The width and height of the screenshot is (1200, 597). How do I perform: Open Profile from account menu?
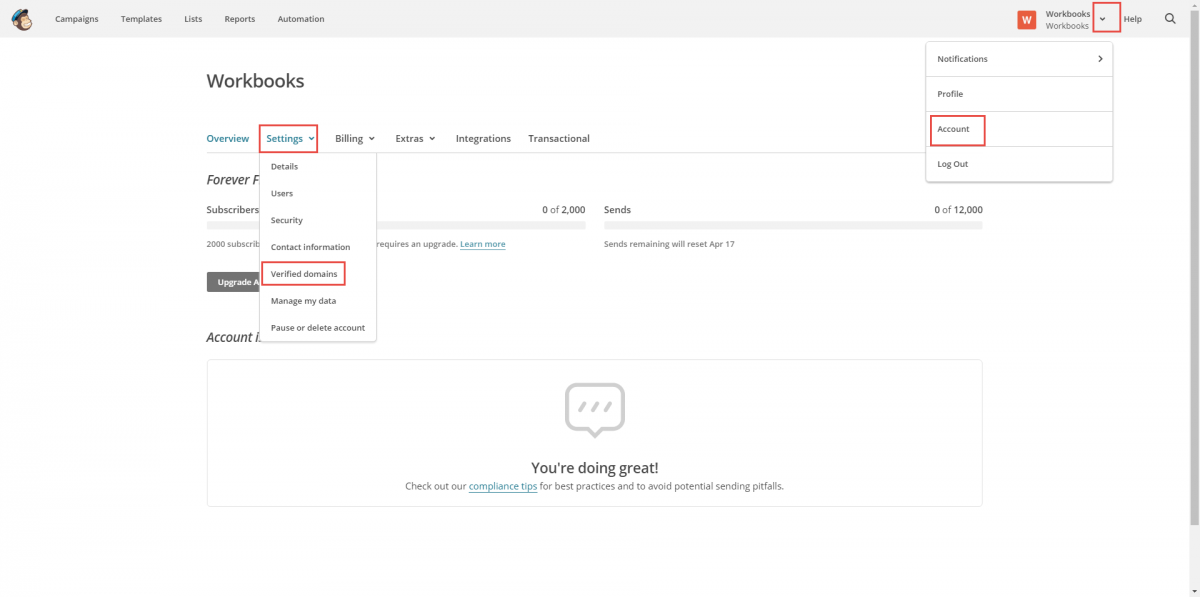1019,94
